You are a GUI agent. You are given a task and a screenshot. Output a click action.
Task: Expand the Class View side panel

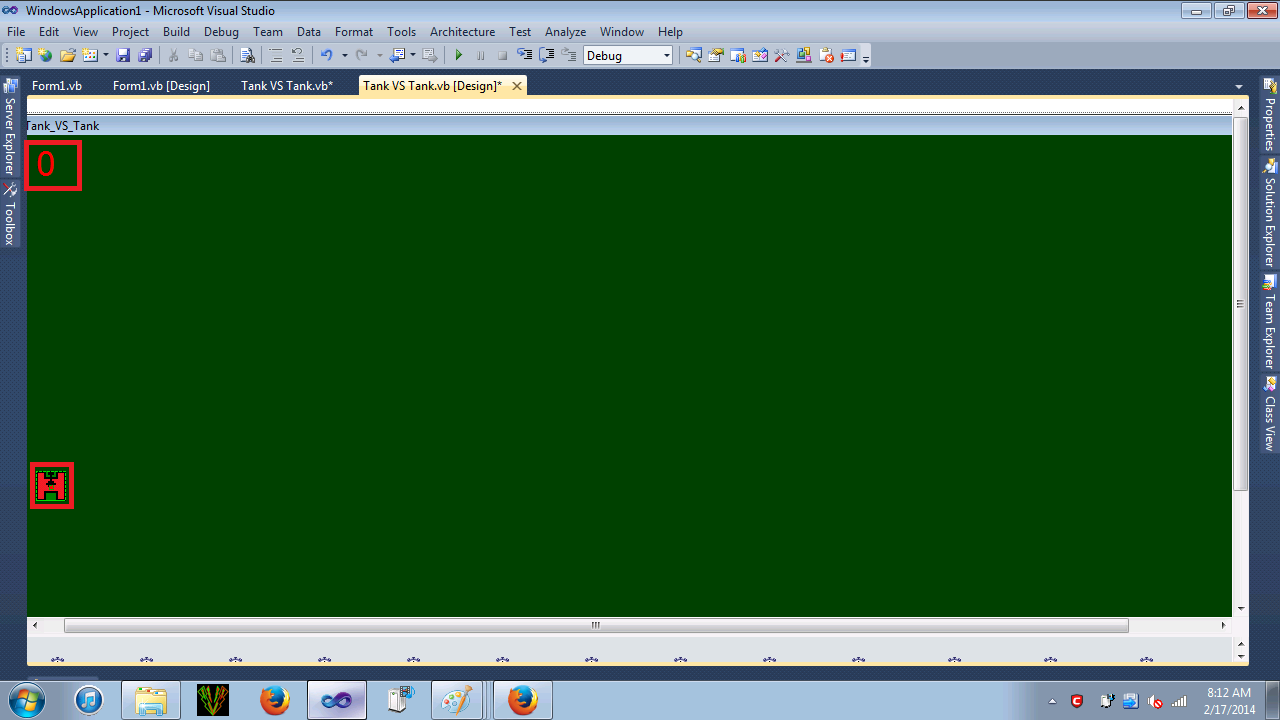coord(1270,414)
